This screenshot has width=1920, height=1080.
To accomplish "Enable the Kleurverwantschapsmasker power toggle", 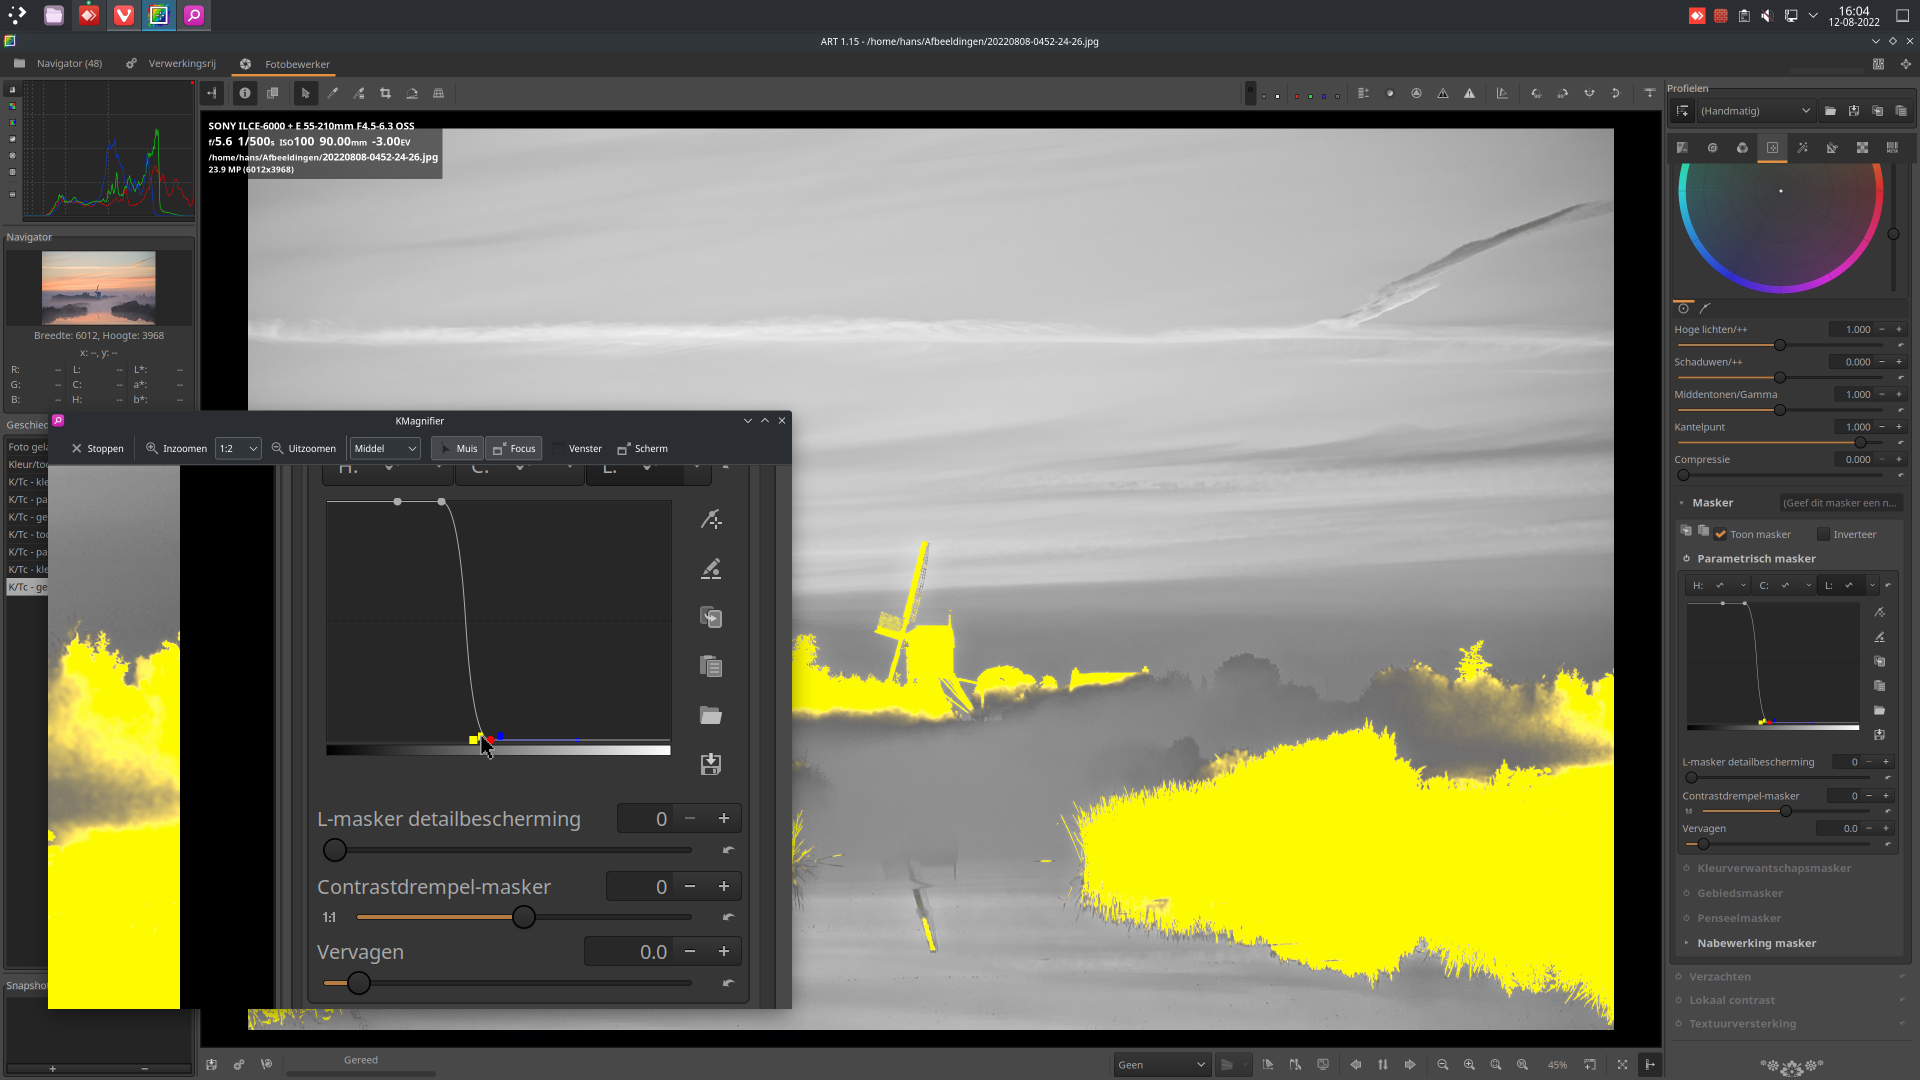I will point(1686,868).
